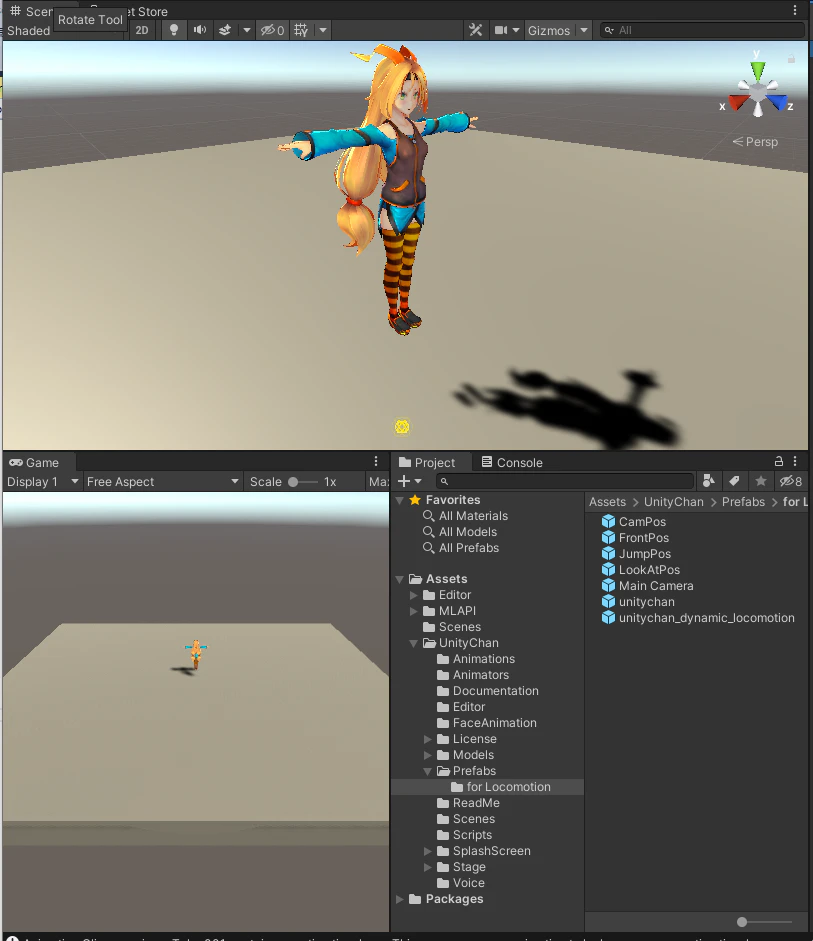The width and height of the screenshot is (813, 941).
Task: Select All Prefabs saved search
Action: coord(469,547)
